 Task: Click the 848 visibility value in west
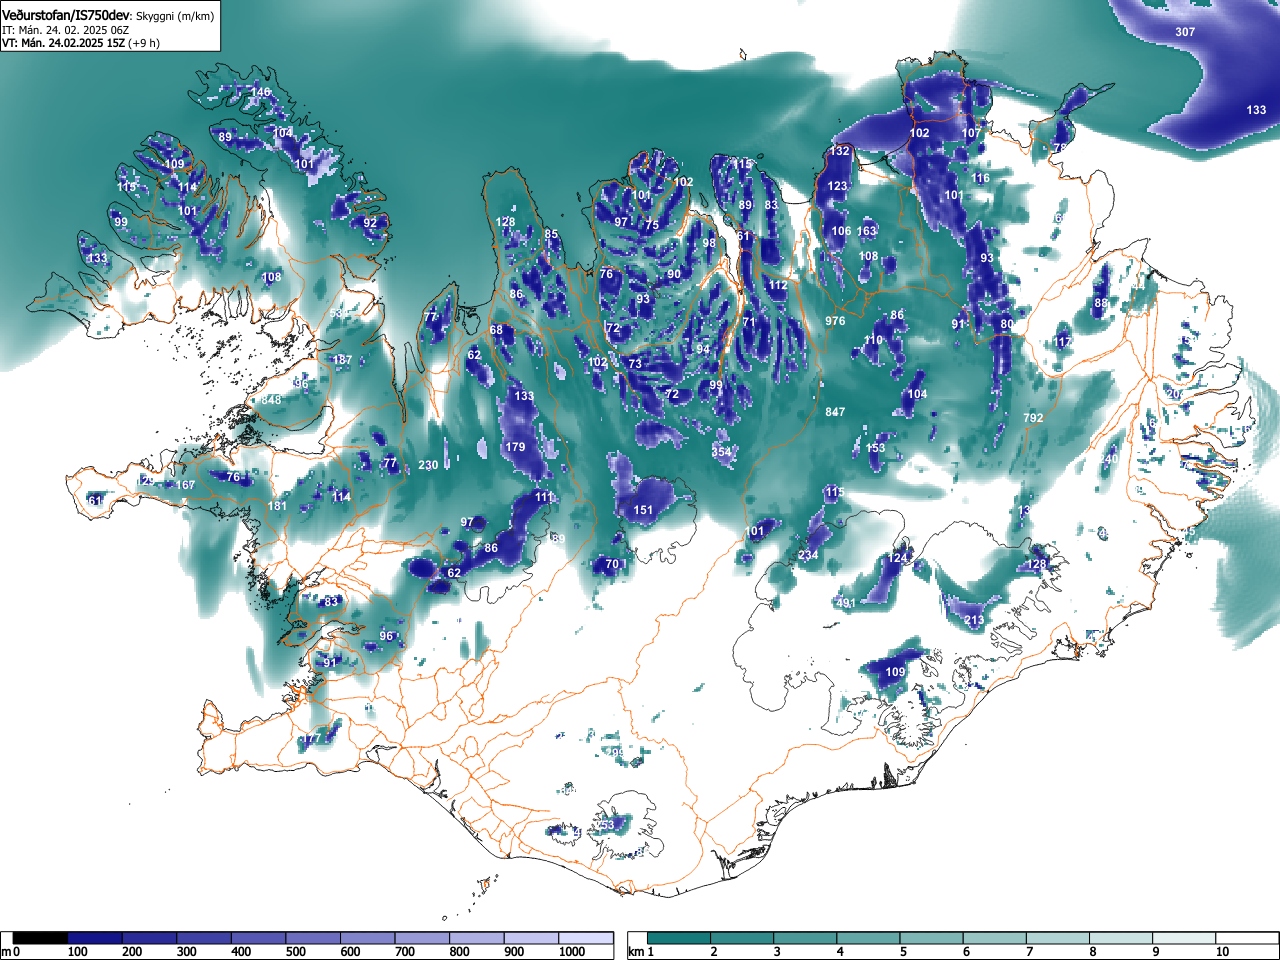pos(271,400)
